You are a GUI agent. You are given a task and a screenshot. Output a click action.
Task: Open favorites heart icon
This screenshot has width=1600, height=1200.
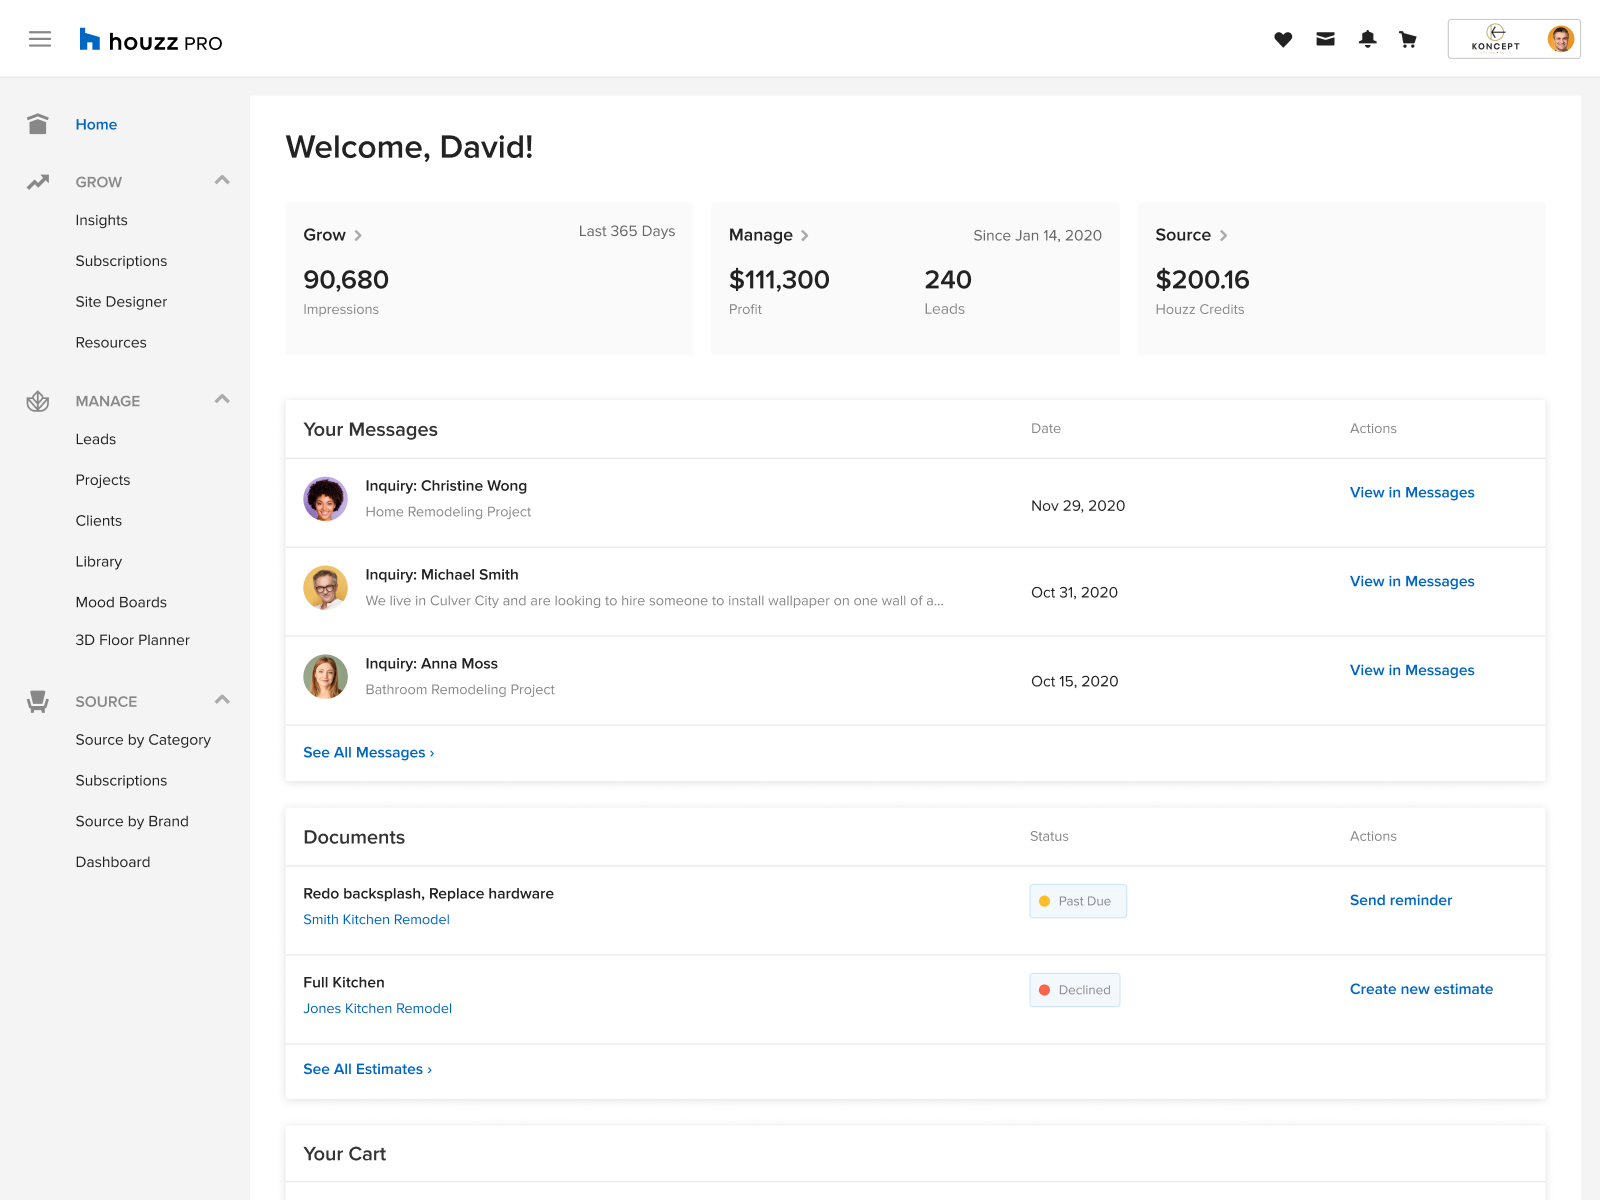(1283, 40)
